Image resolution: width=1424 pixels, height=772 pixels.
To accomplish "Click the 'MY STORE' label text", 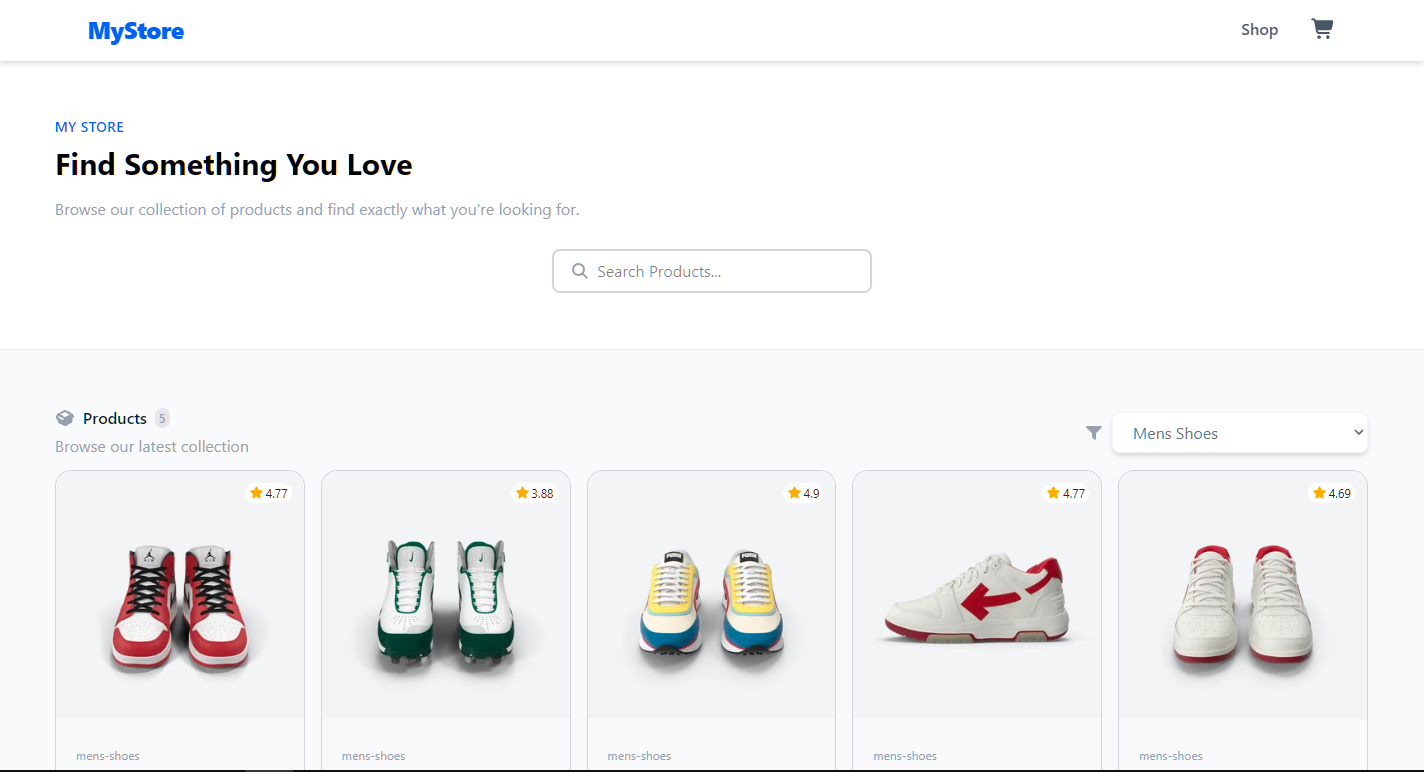I will pos(90,127).
